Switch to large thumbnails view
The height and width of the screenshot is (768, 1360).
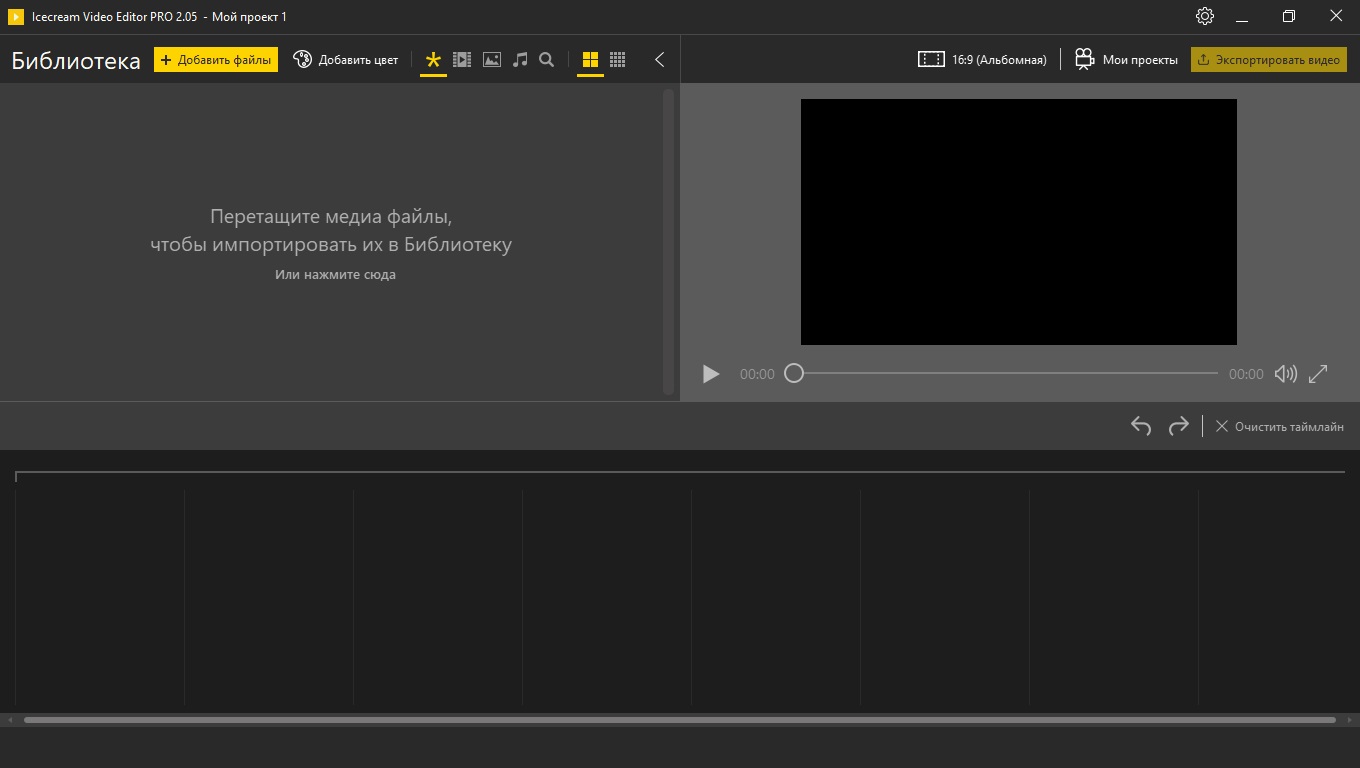coord(590,60)
